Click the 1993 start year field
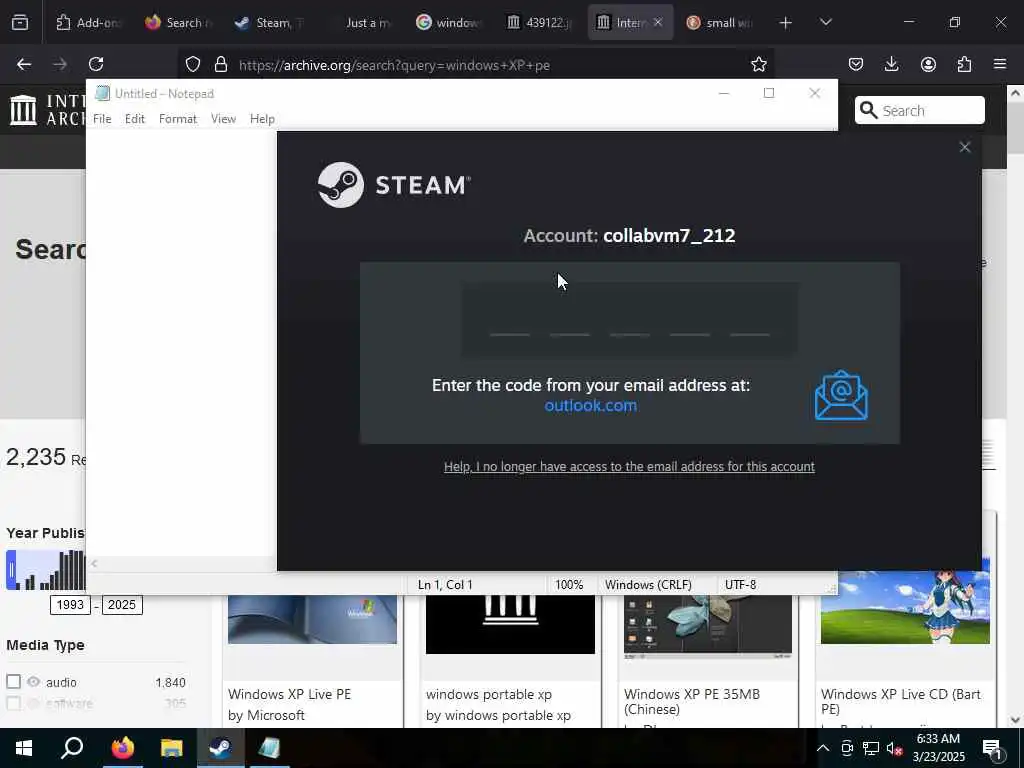Screen dimensions: 1024x768 [70, 605]
